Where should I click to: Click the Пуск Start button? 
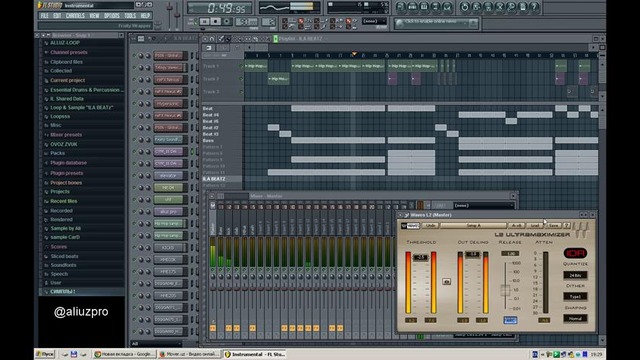pyautogui.click(x=45, y=354)
